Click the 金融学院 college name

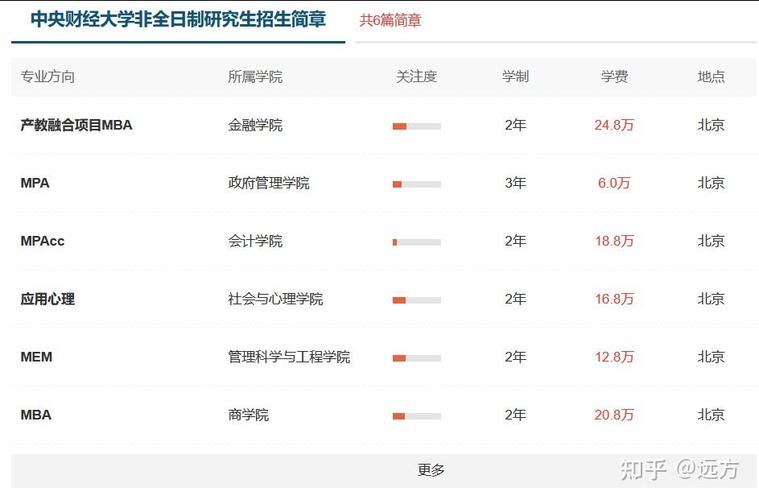click(x=255, y=125)
